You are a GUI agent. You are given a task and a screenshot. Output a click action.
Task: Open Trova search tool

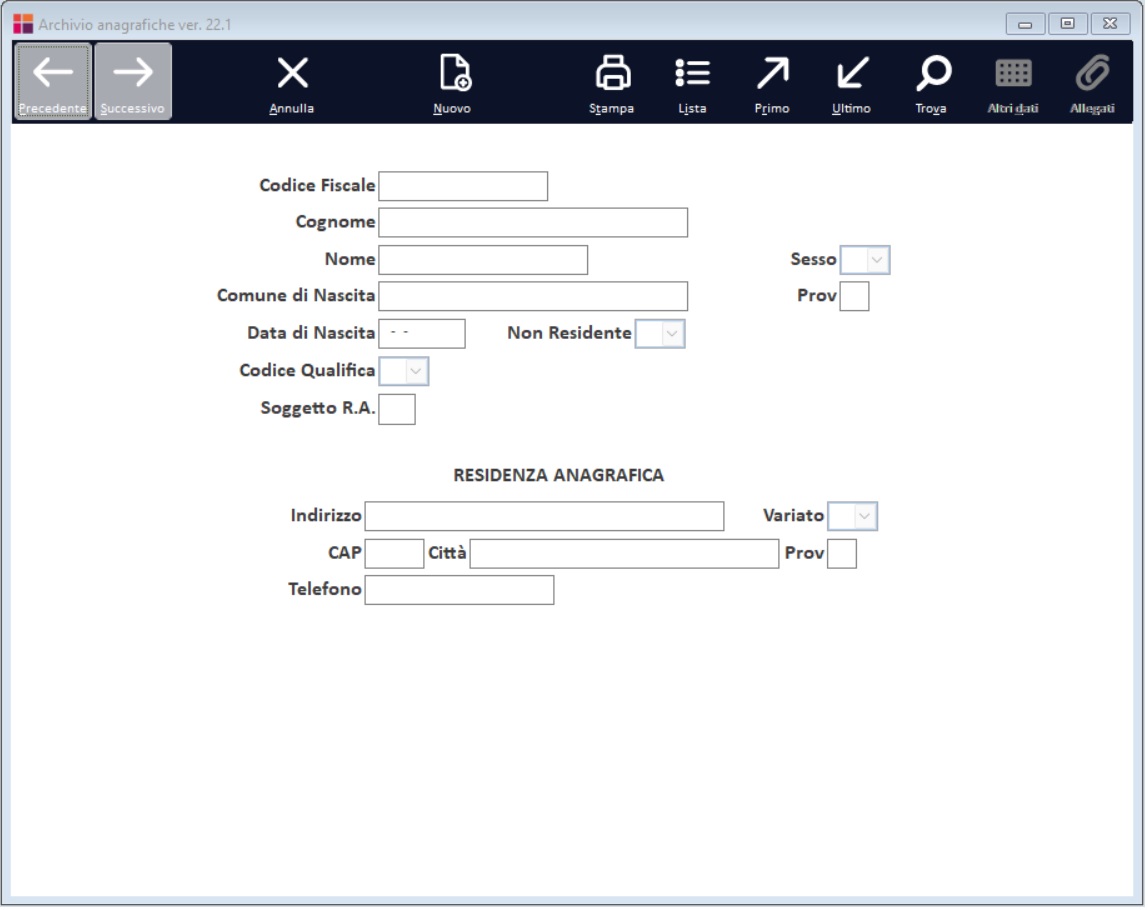point(933,84)
